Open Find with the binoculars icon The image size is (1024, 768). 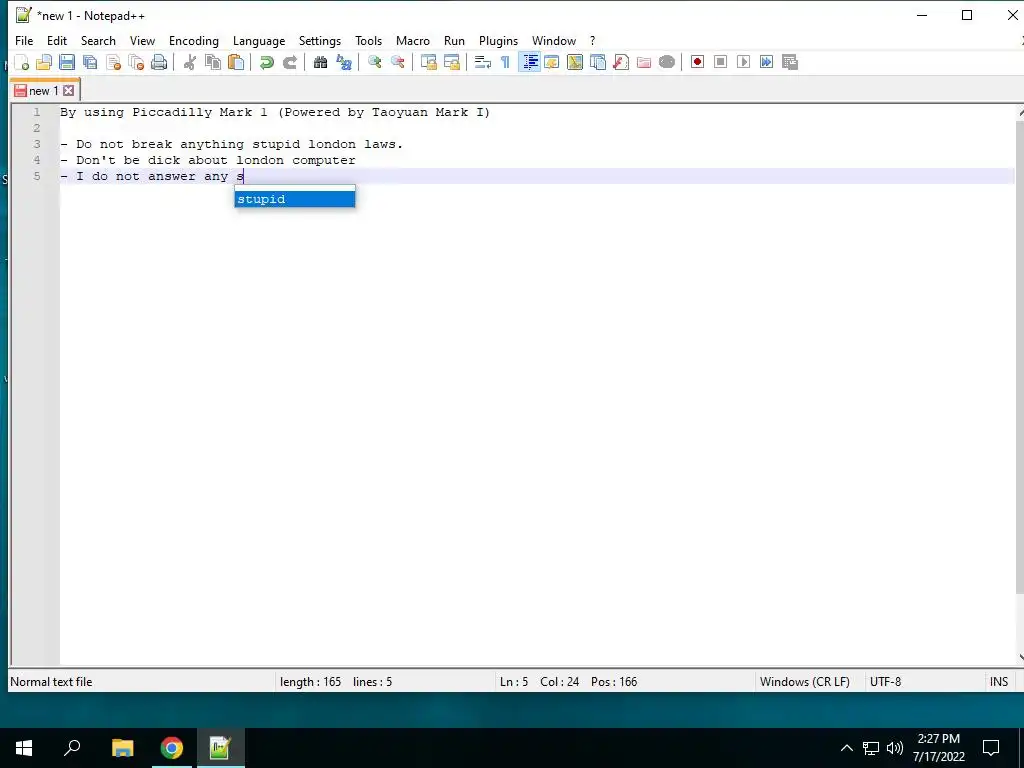[321, 62]
